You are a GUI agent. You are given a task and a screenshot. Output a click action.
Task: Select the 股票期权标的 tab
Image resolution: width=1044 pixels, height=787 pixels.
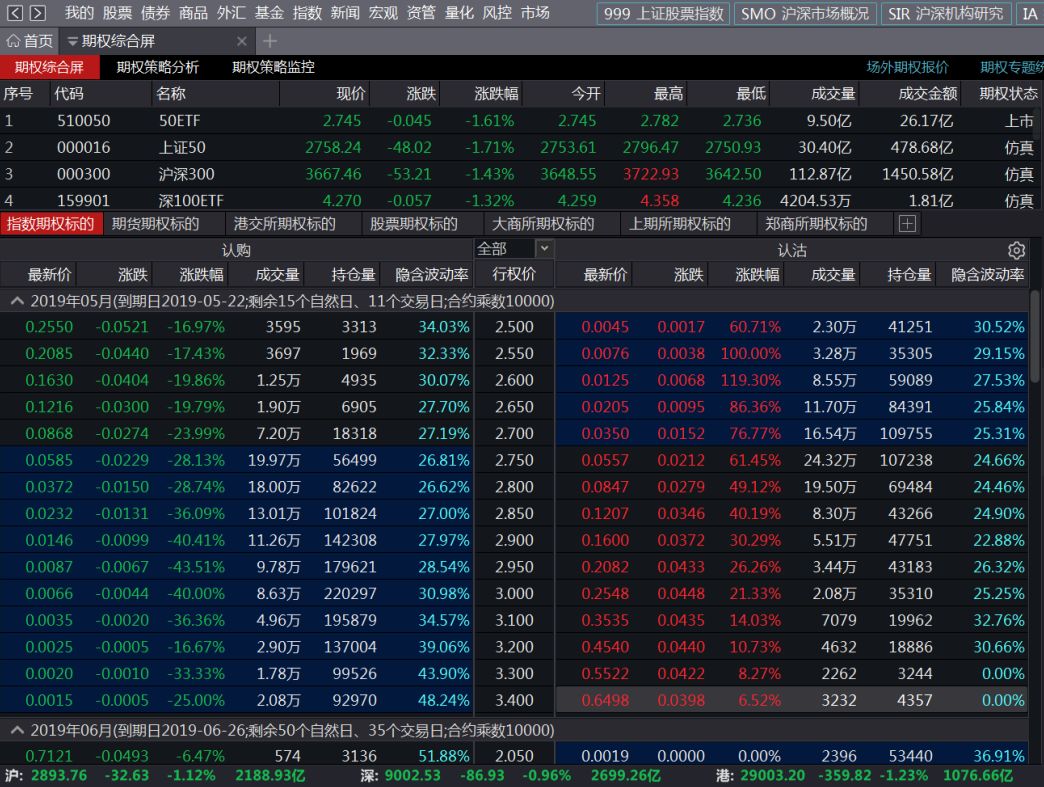click(x=413, y=224)
